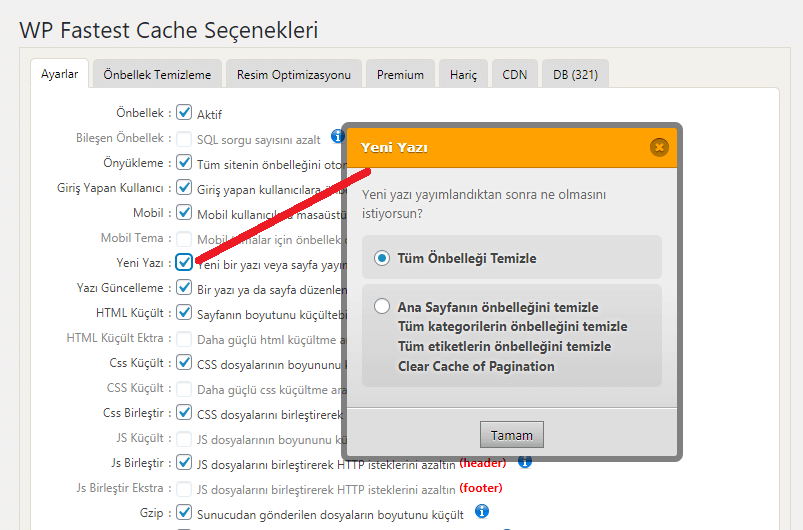Click dialog question 'Yeni yazı yayımlandıktan sonra' text

(x=484, y=203)
